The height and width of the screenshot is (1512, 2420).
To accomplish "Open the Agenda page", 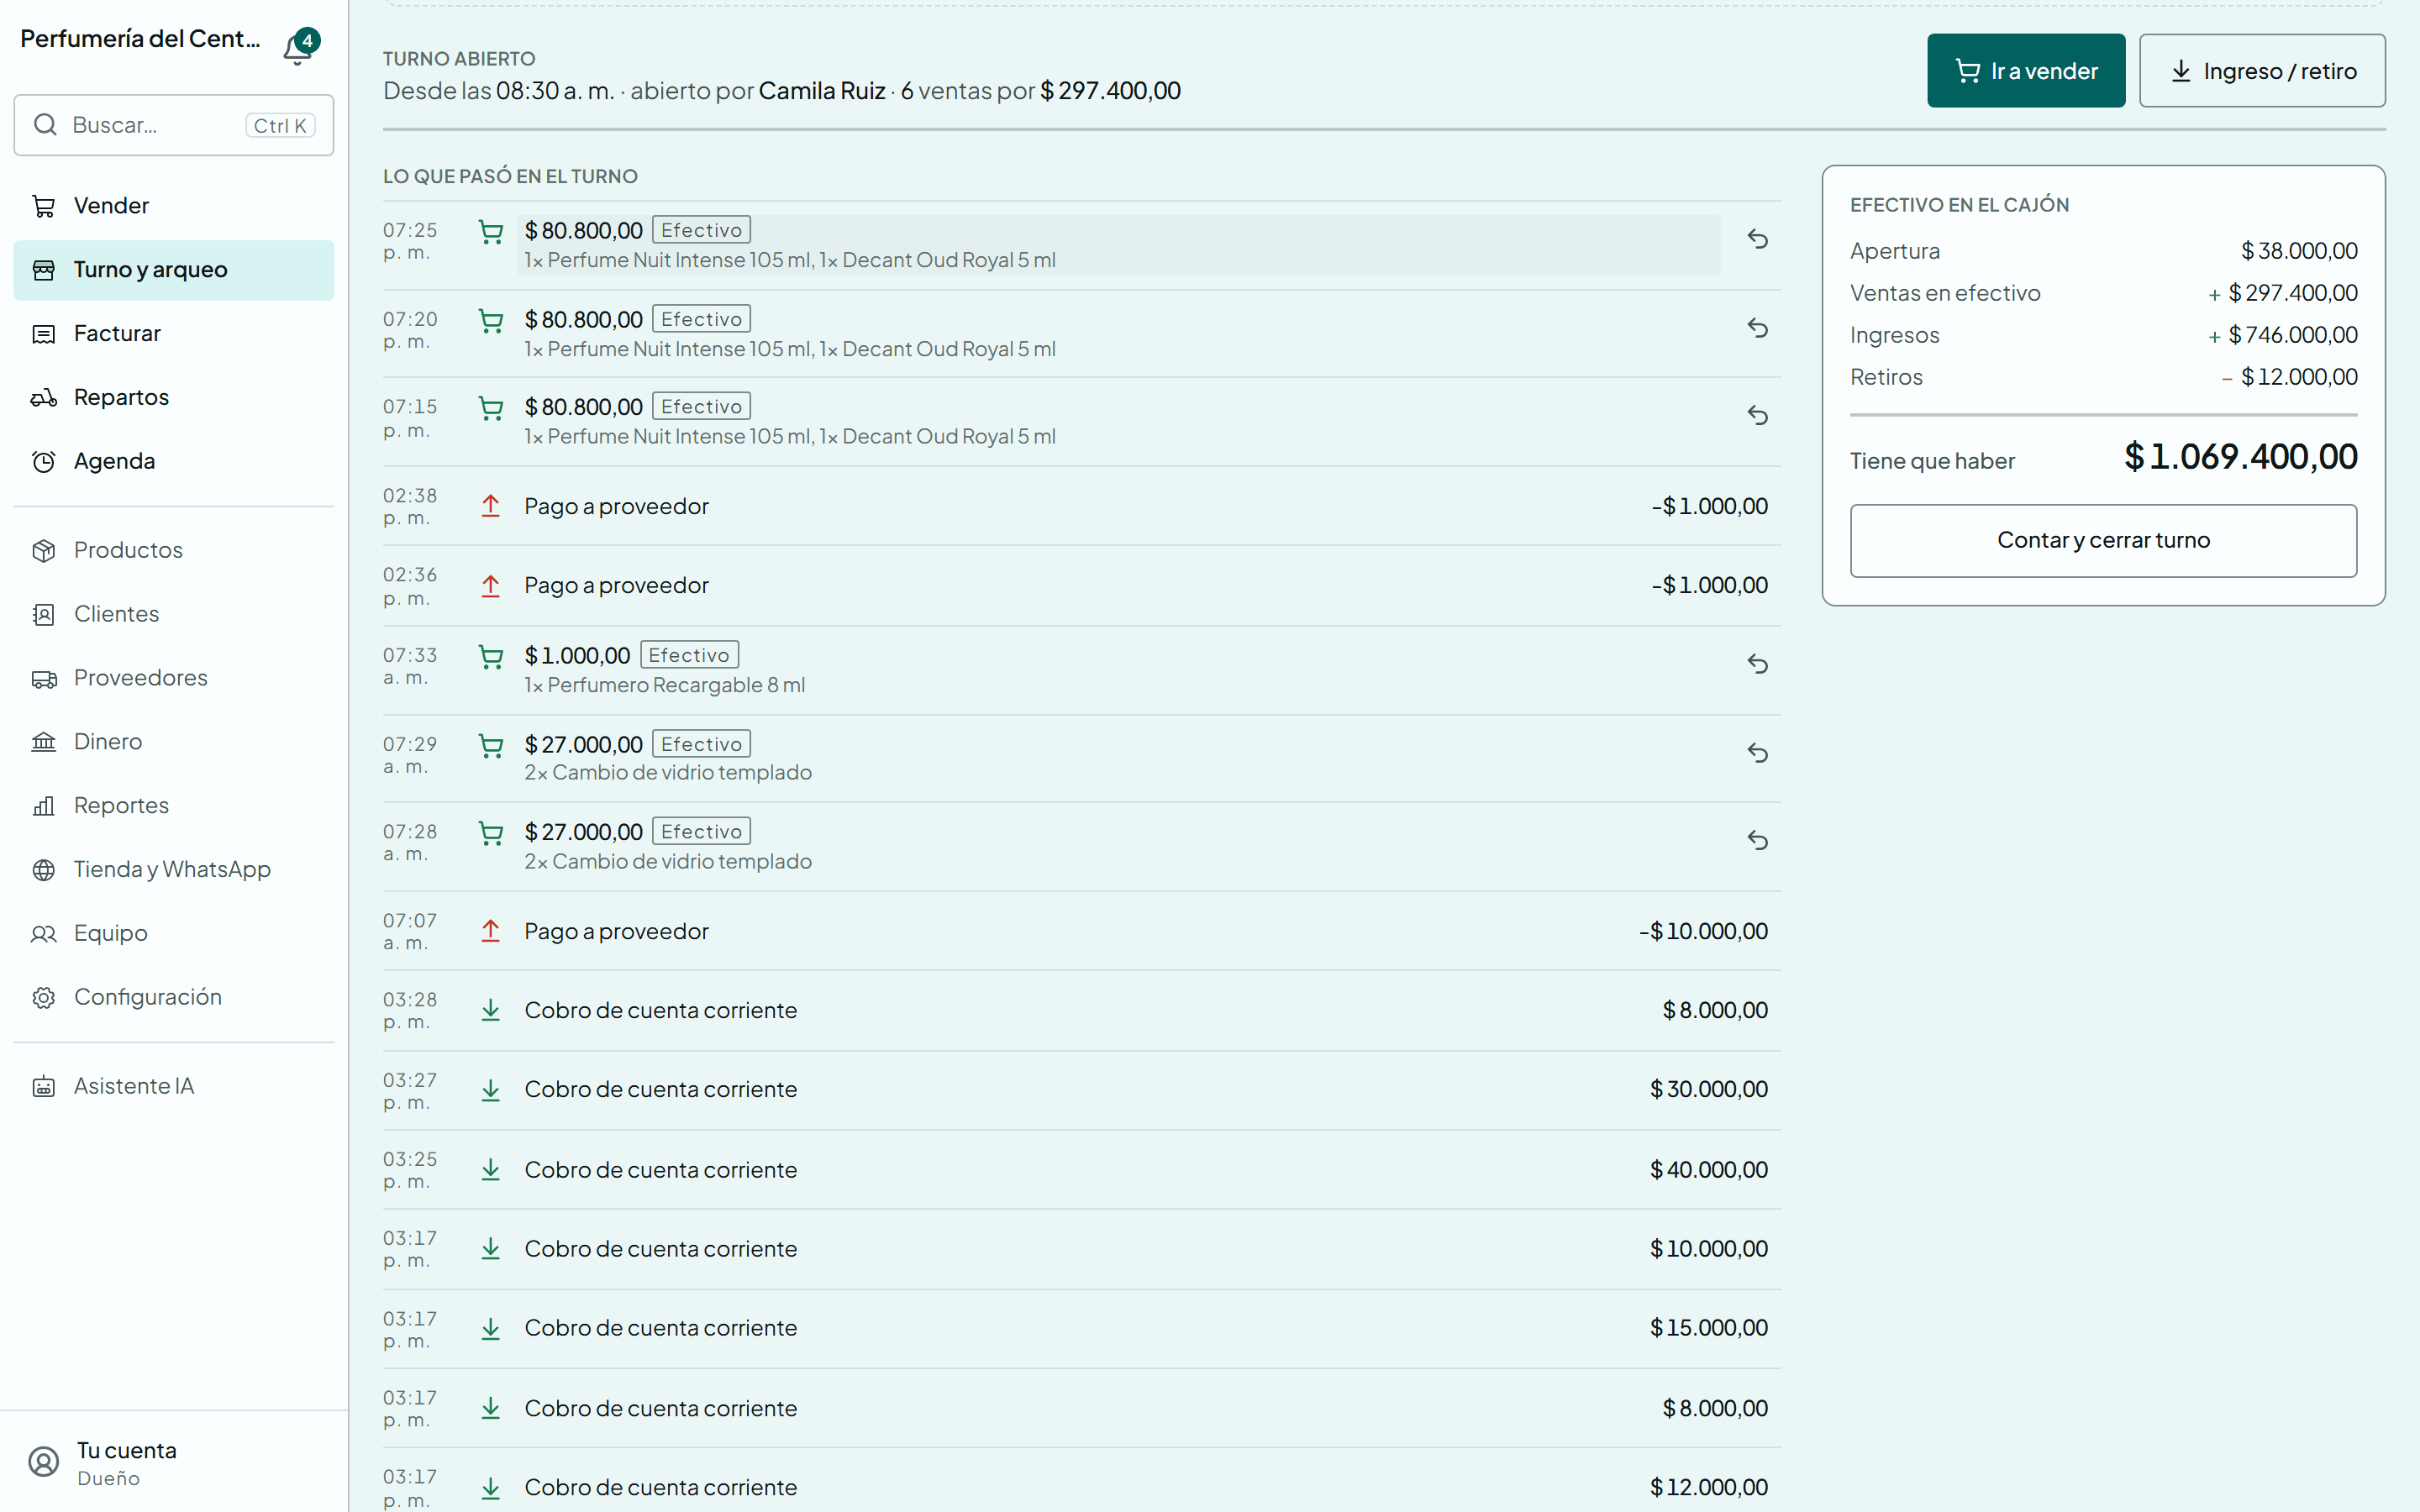I will pos(174,462).
